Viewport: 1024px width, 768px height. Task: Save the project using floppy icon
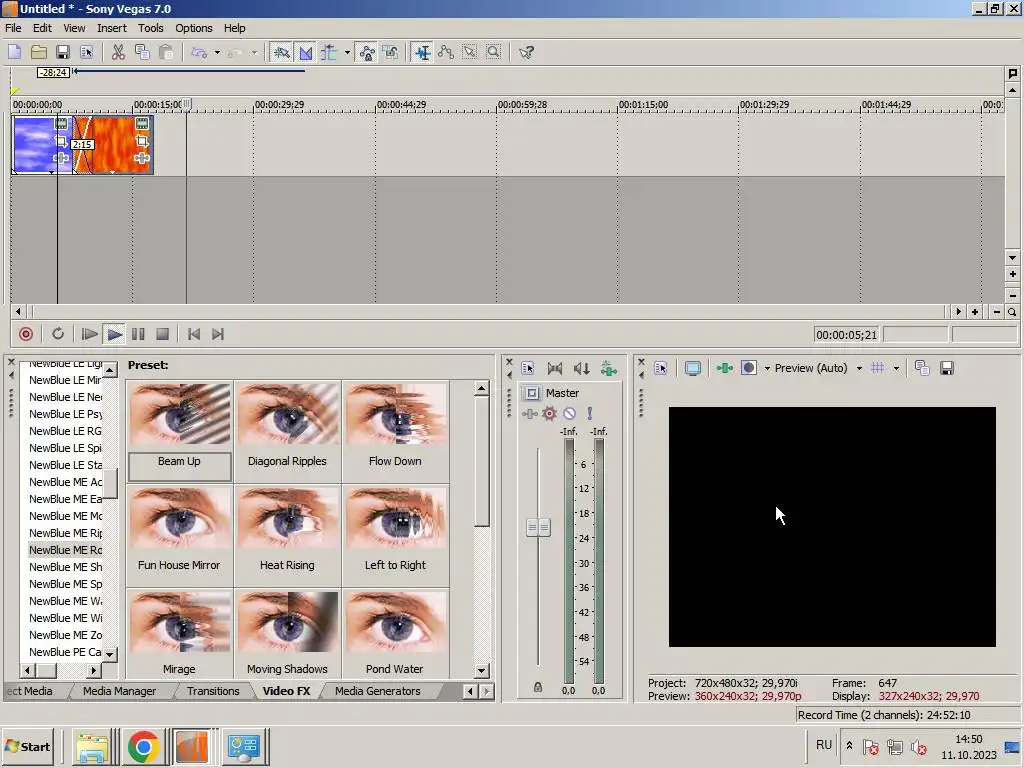point(63,52)
